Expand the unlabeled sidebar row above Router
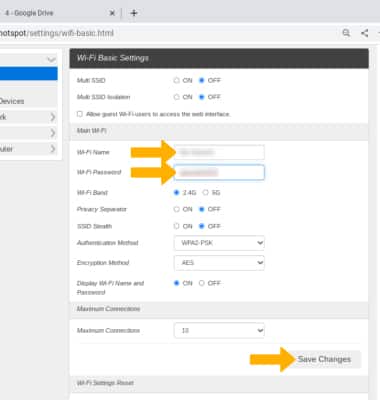This screenshot has width=380, height=400. [x=29, y=133]
